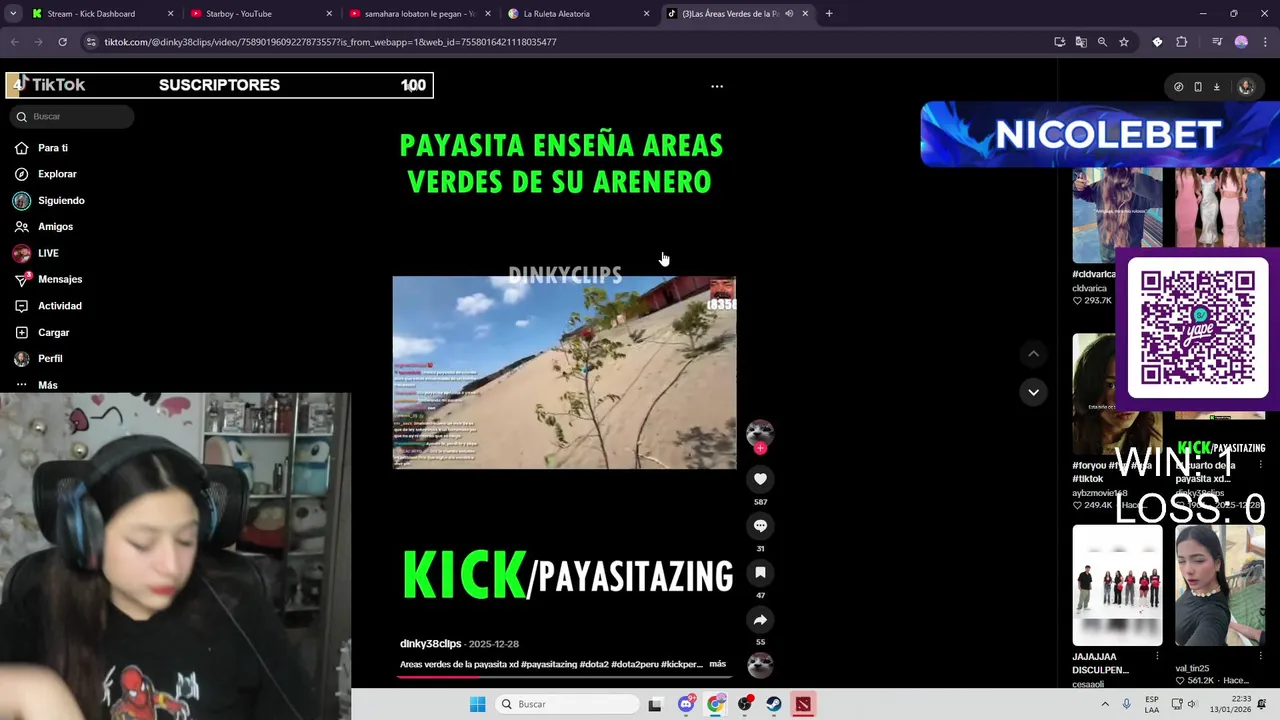Share the video with the arrow icon
1280x720 pixels.
coord(760,620)
